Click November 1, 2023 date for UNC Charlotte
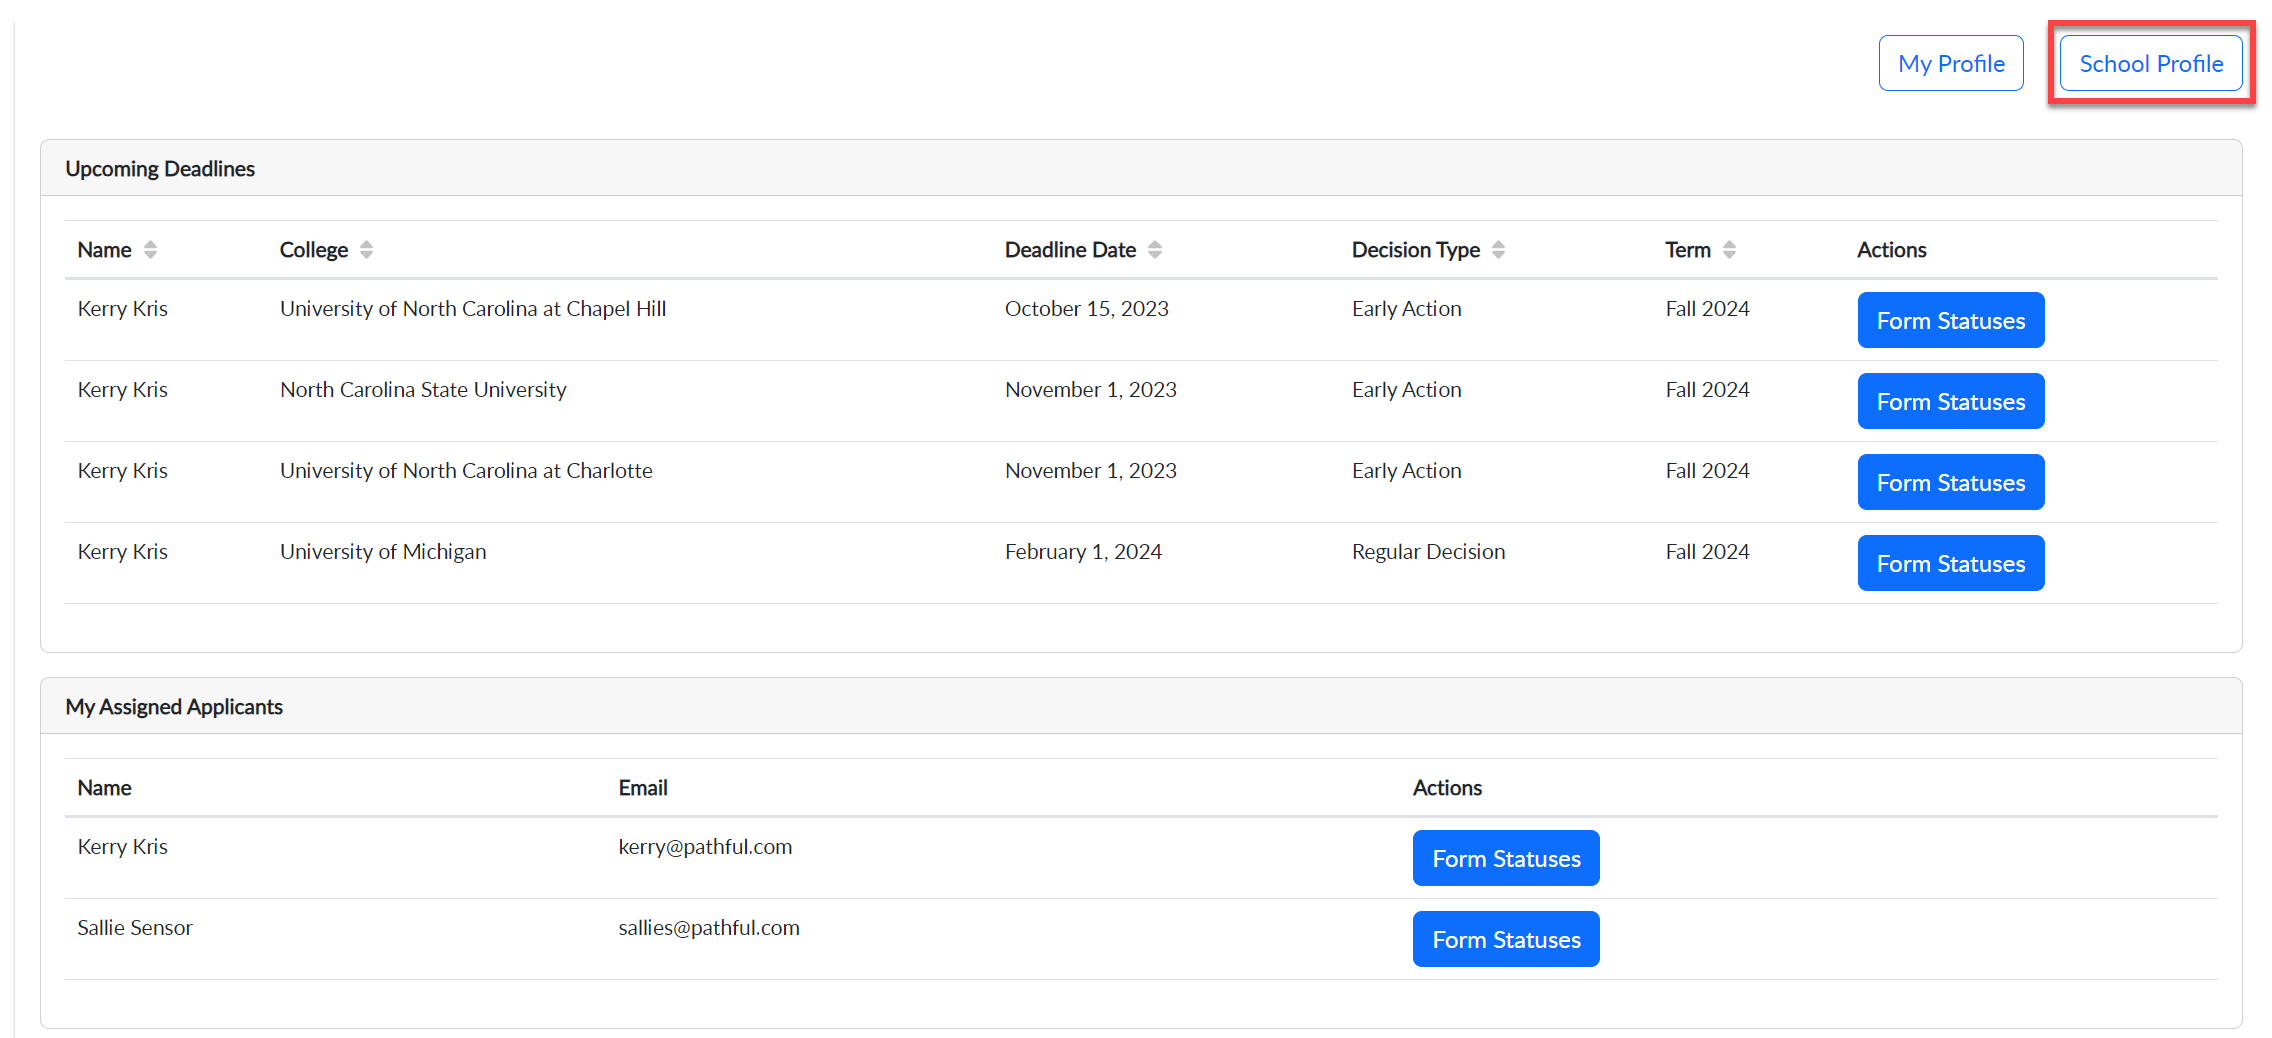Image resolution: width=2272 pixels, height=1038 pixels. pyautogui.click(x=1090, y=471)
